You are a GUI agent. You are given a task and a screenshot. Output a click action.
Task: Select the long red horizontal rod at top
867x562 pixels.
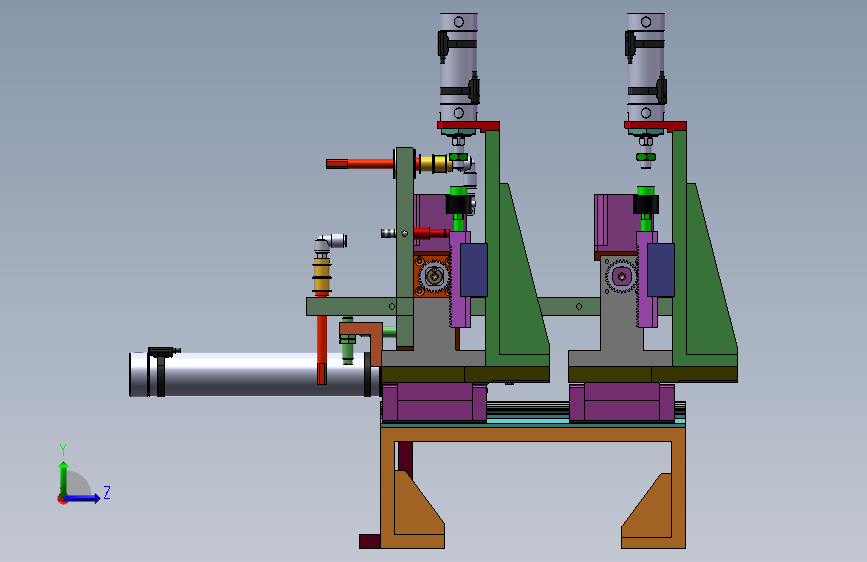pyautogui.click(x=361, y=164)
